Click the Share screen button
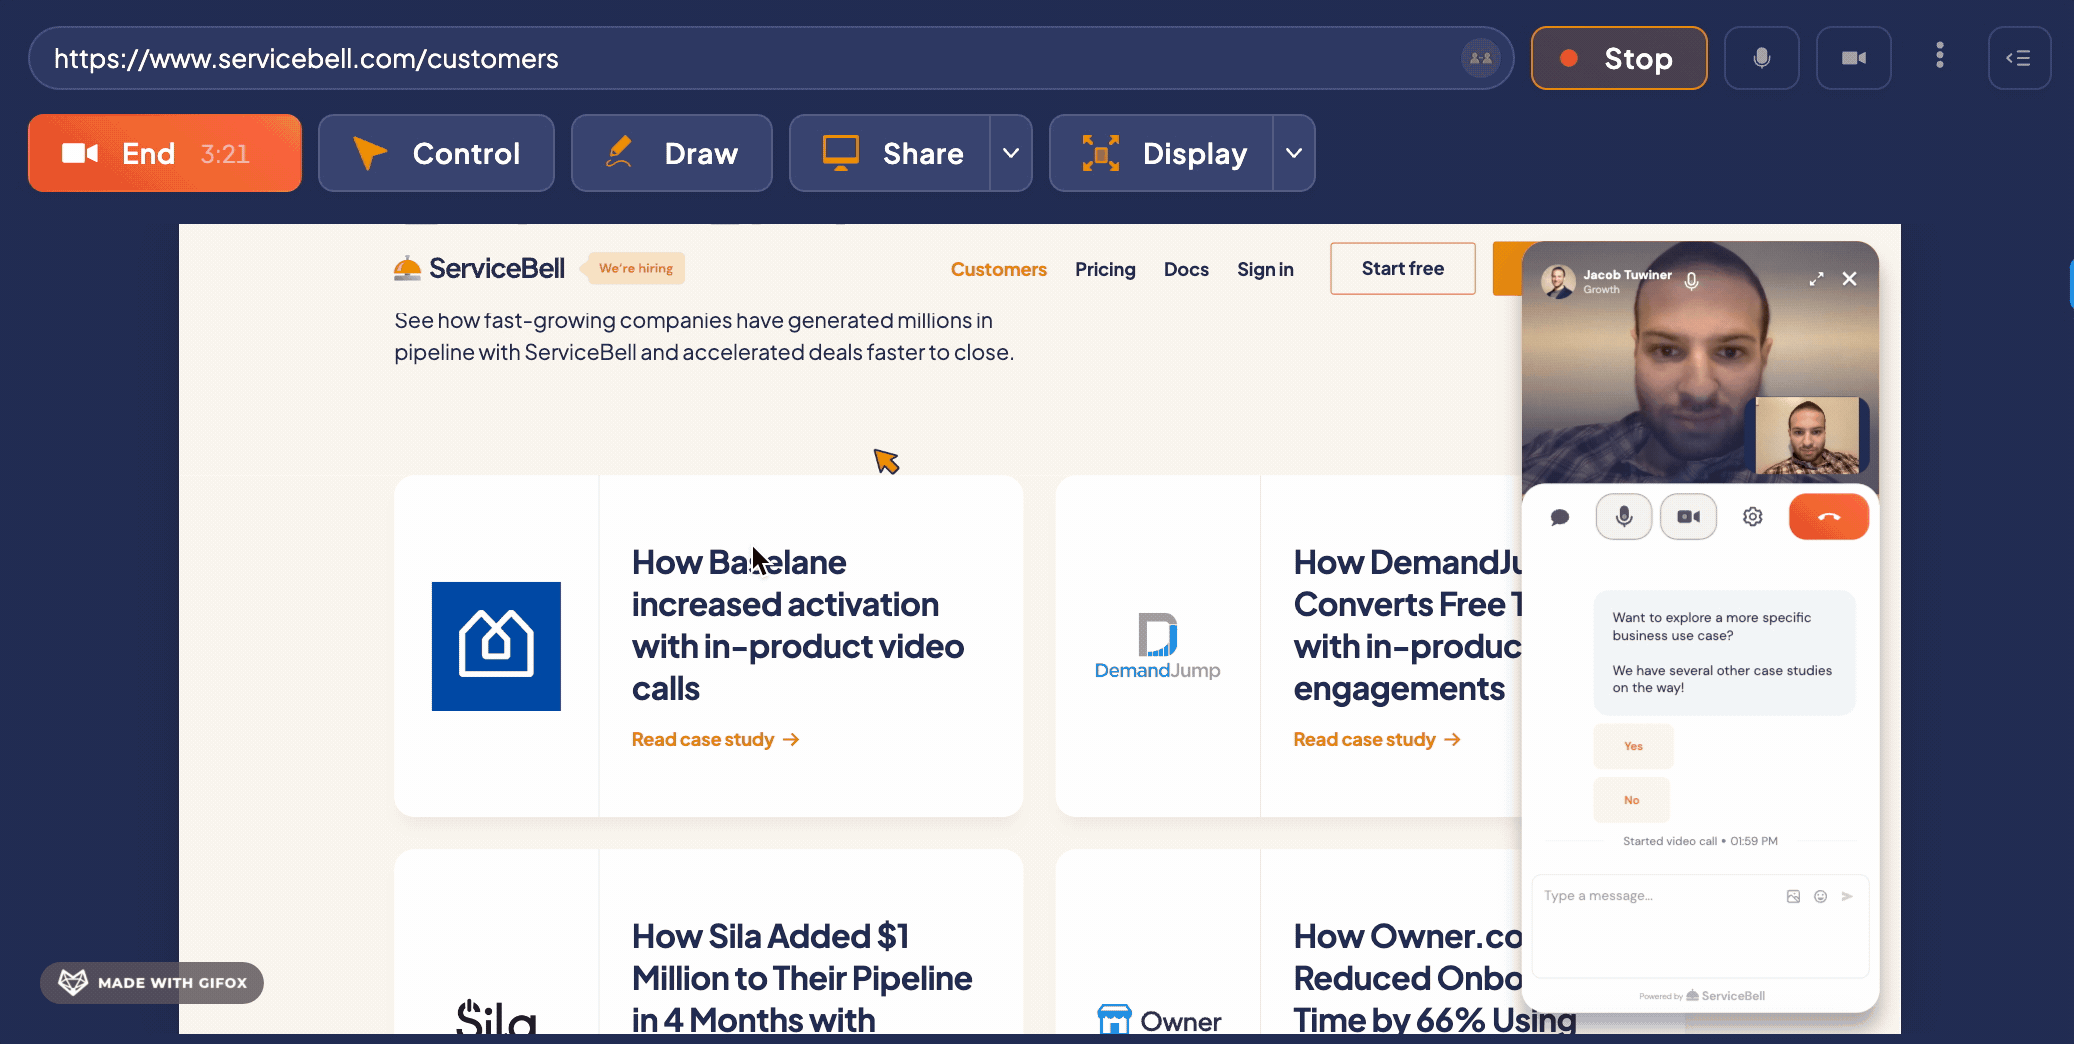The image size is (2074, 1044). tap(890, 153)
